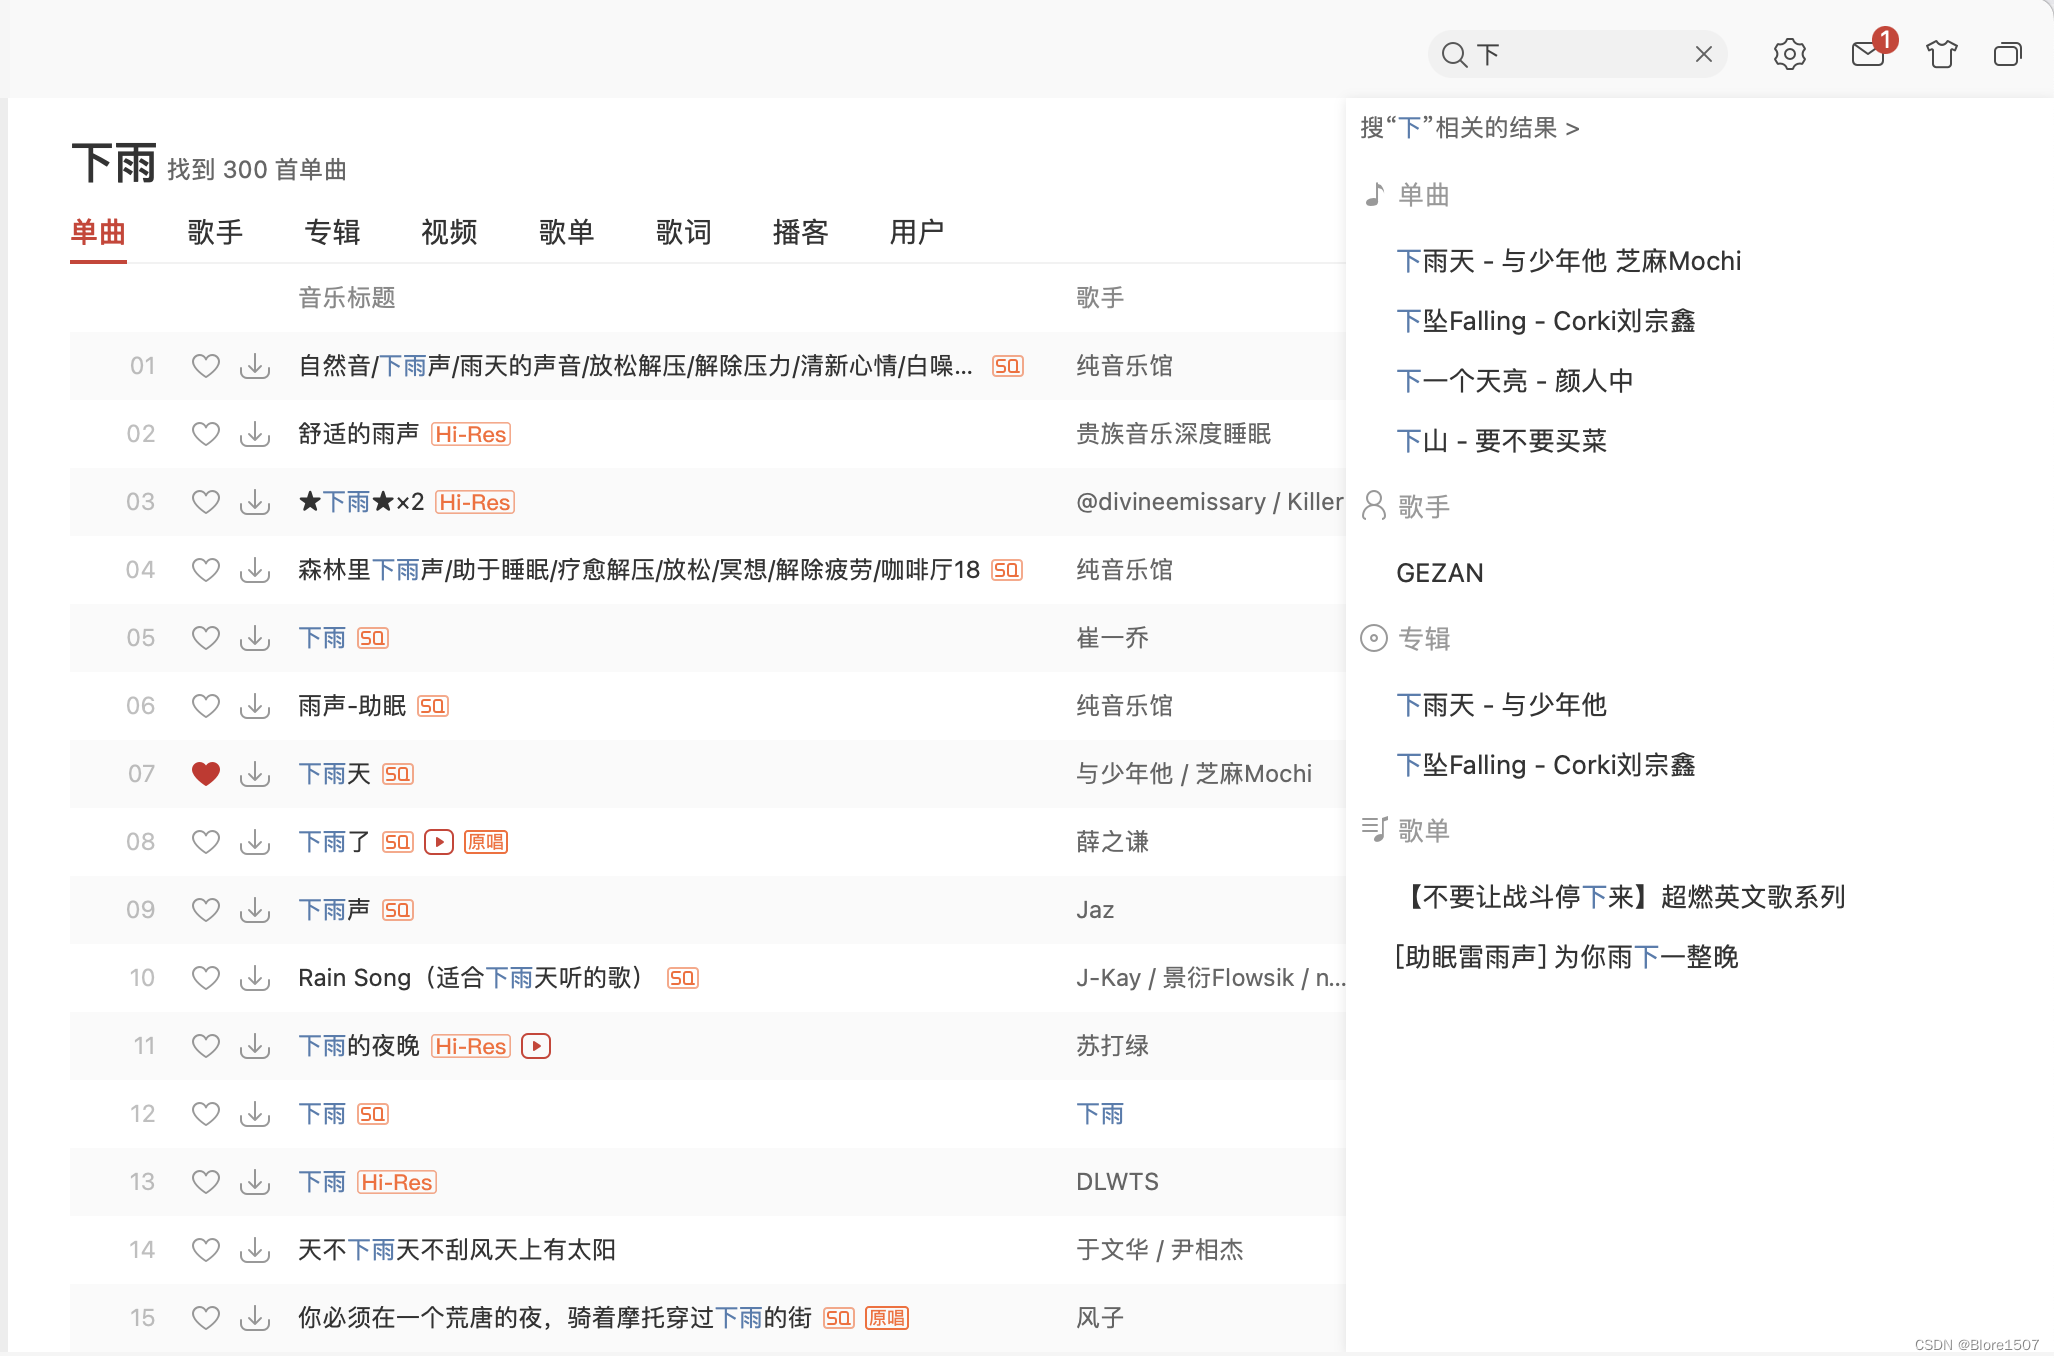Open the skin theme shirt icon
This screenshot has width=2054, height=1360.
1941,54
